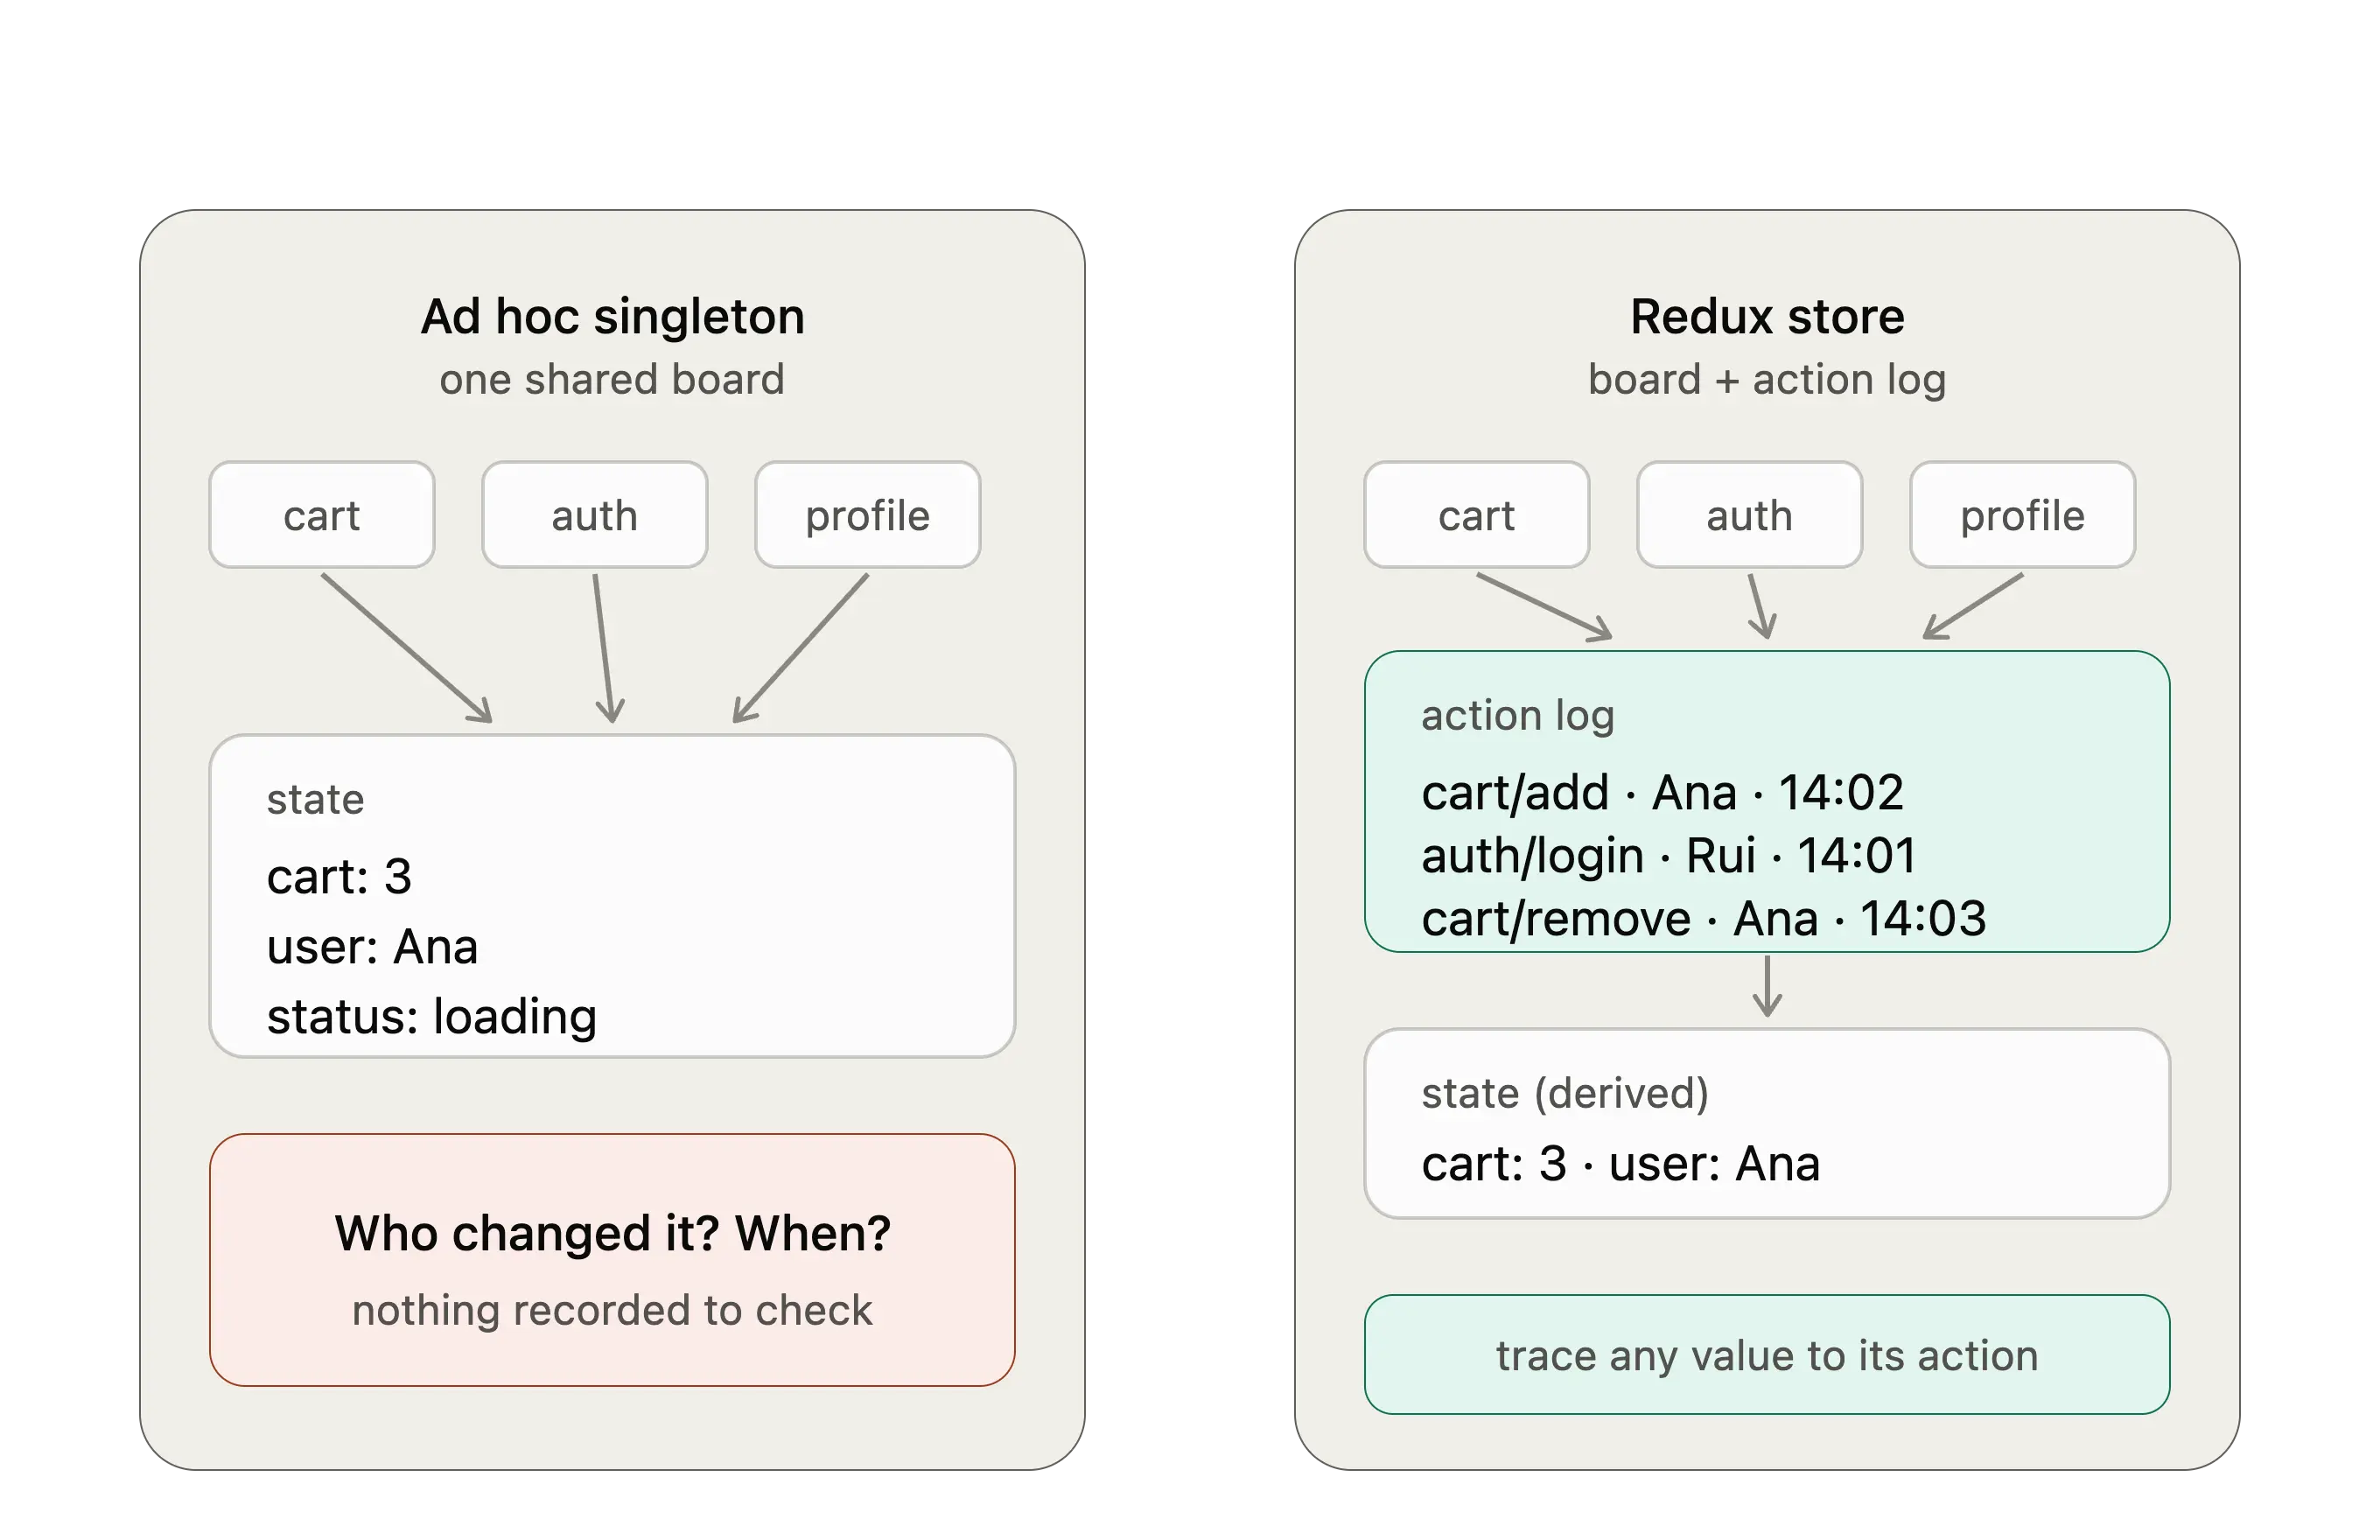2380x1540 pixels.
Task: Click the 'action log' label
Action: tap(1518, 716)
